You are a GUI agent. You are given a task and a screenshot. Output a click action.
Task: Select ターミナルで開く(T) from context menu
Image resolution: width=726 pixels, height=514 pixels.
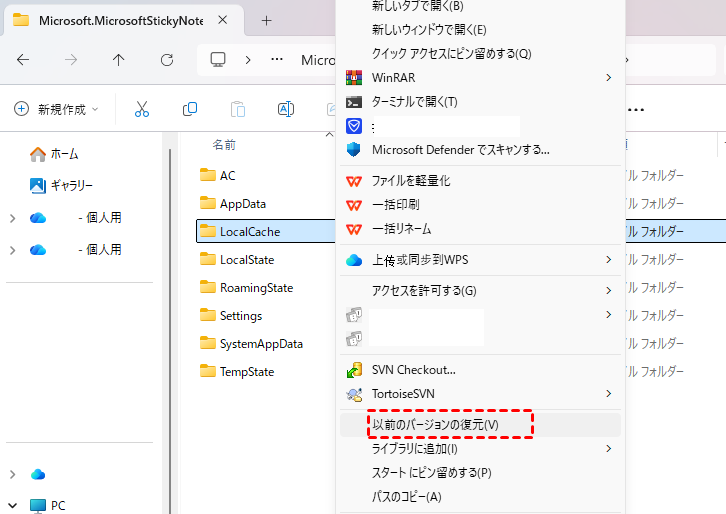pos(414,101)
